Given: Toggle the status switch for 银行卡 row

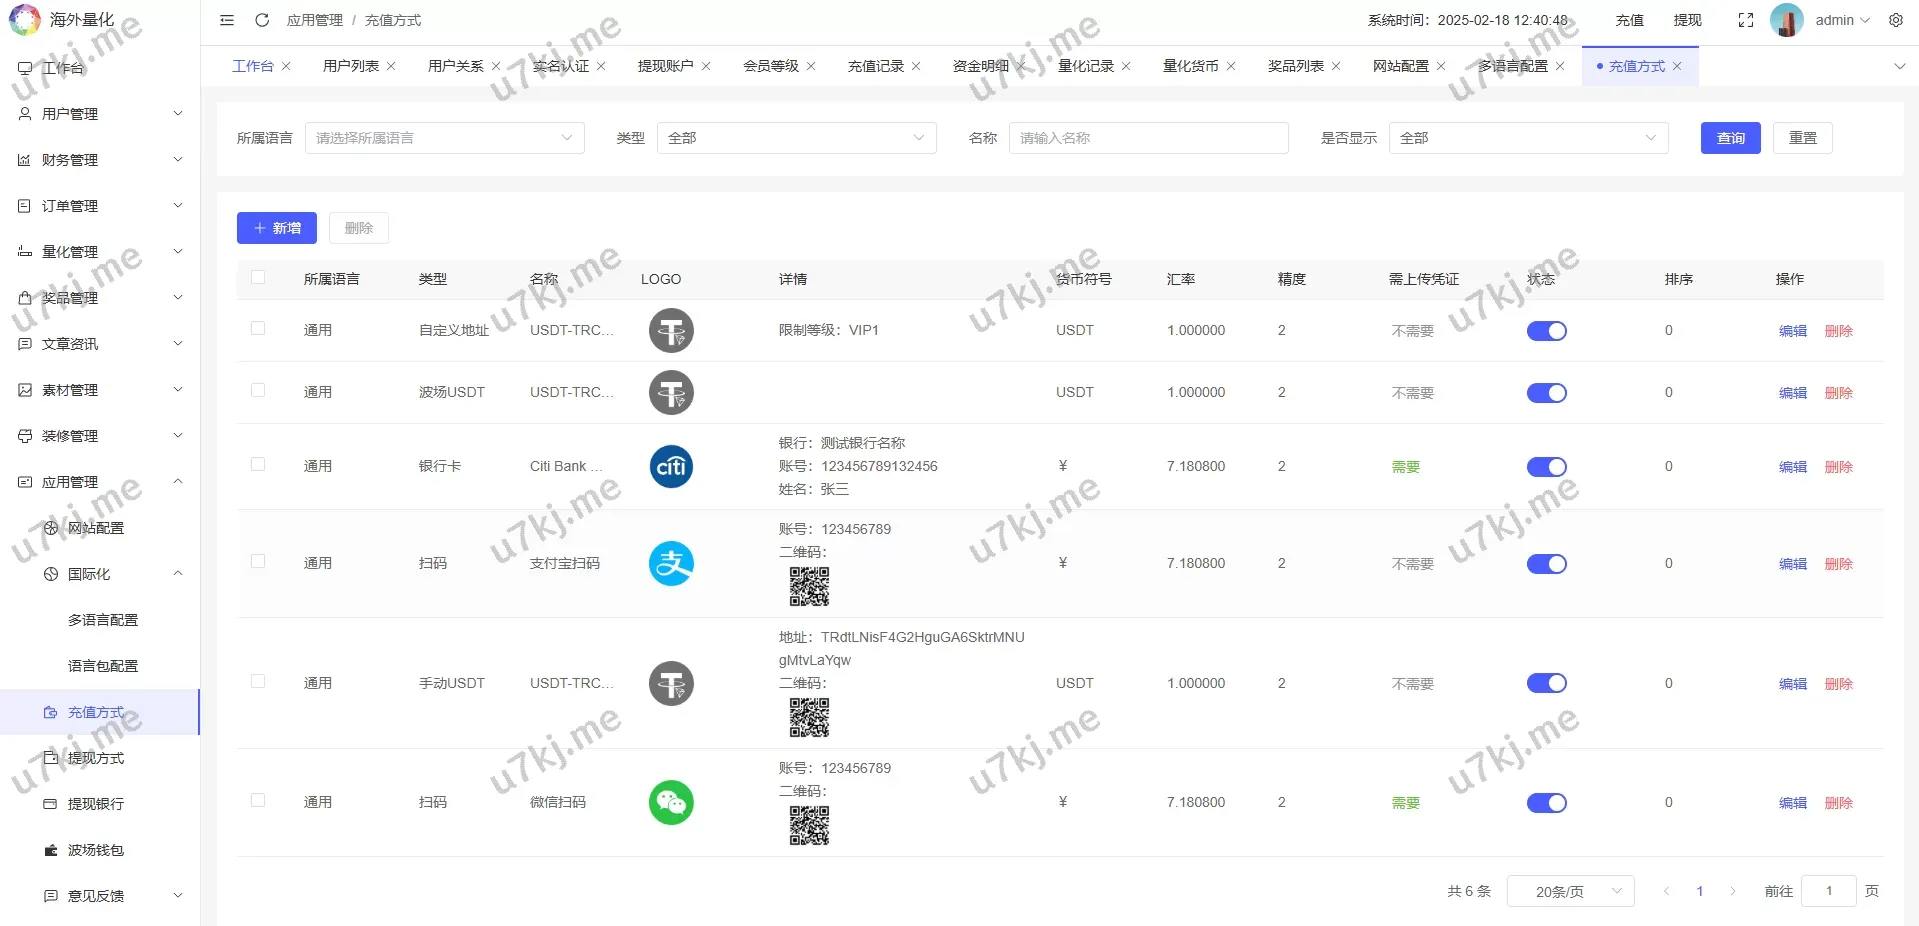Looking at the screenshot, I should [x=1546, y=466].
